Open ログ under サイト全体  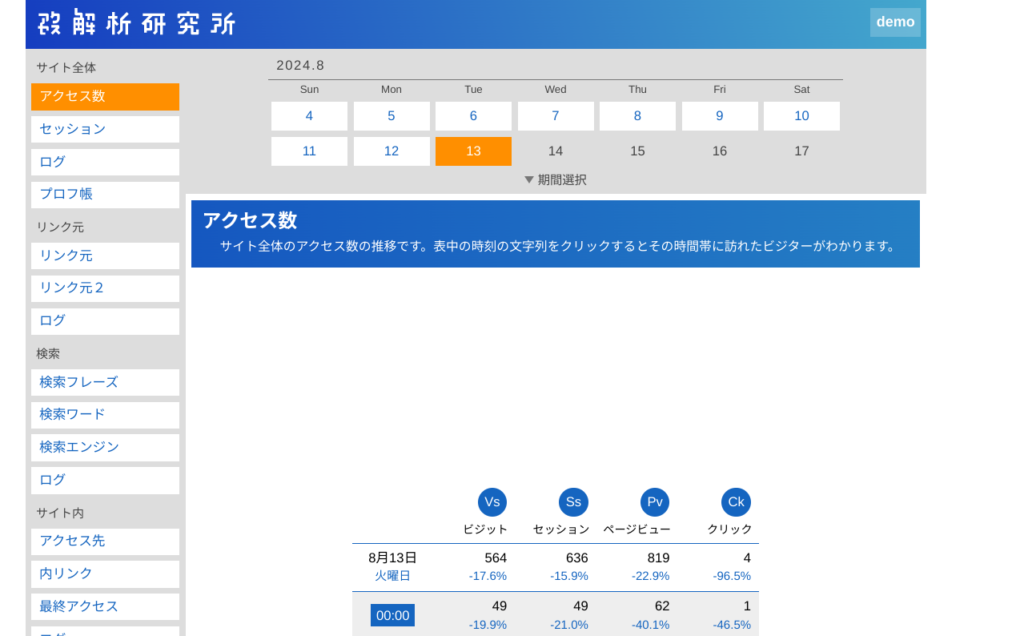pyautogui.click(x=105, y=162)
